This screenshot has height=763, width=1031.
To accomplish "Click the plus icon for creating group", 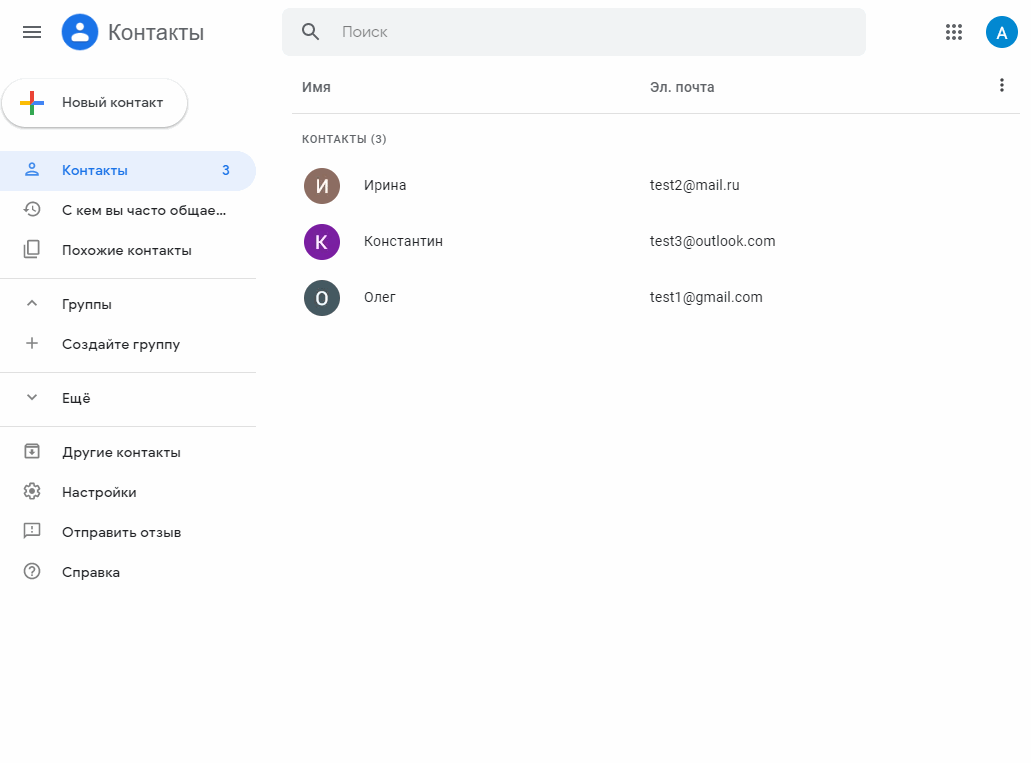I will coord(32,343).
